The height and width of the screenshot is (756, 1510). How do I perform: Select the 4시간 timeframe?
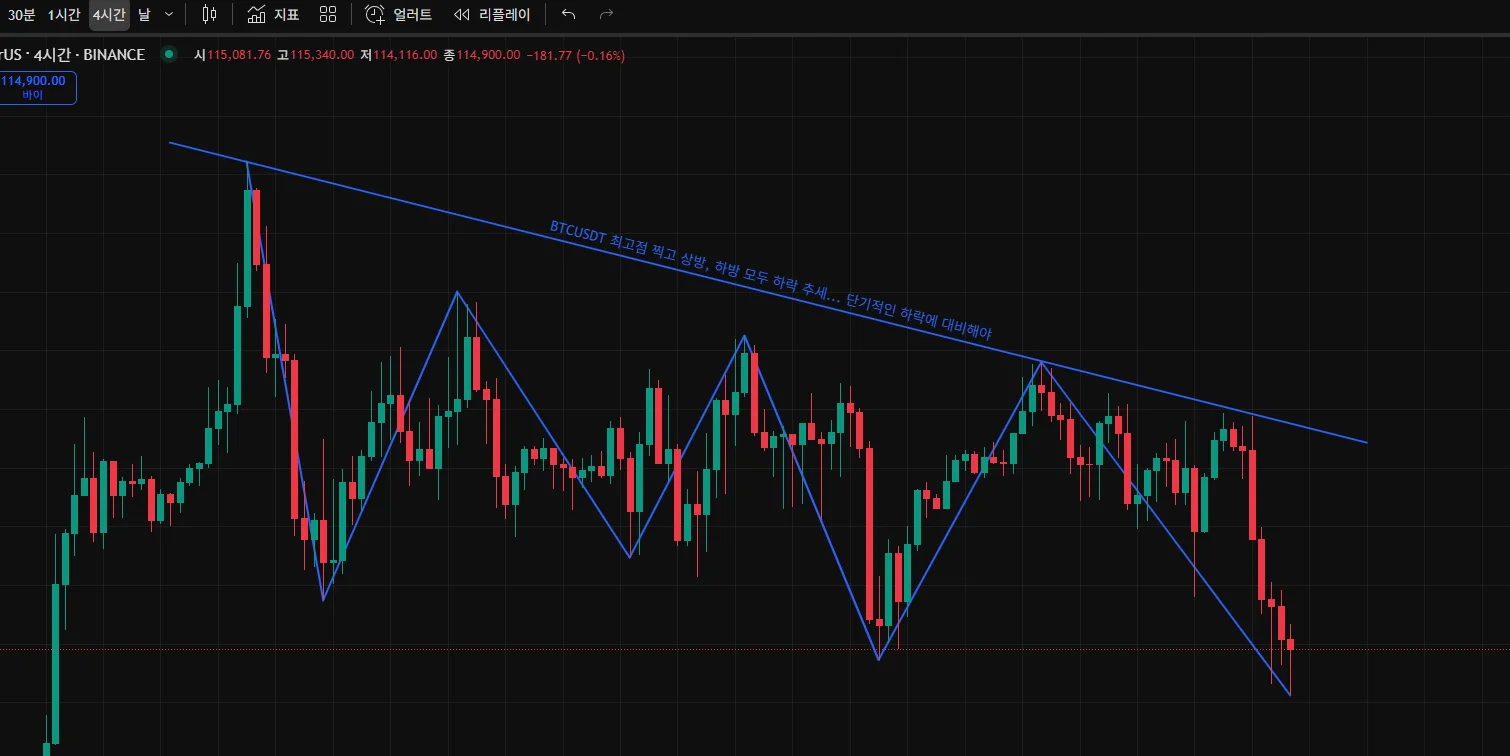tap(109, 15)
